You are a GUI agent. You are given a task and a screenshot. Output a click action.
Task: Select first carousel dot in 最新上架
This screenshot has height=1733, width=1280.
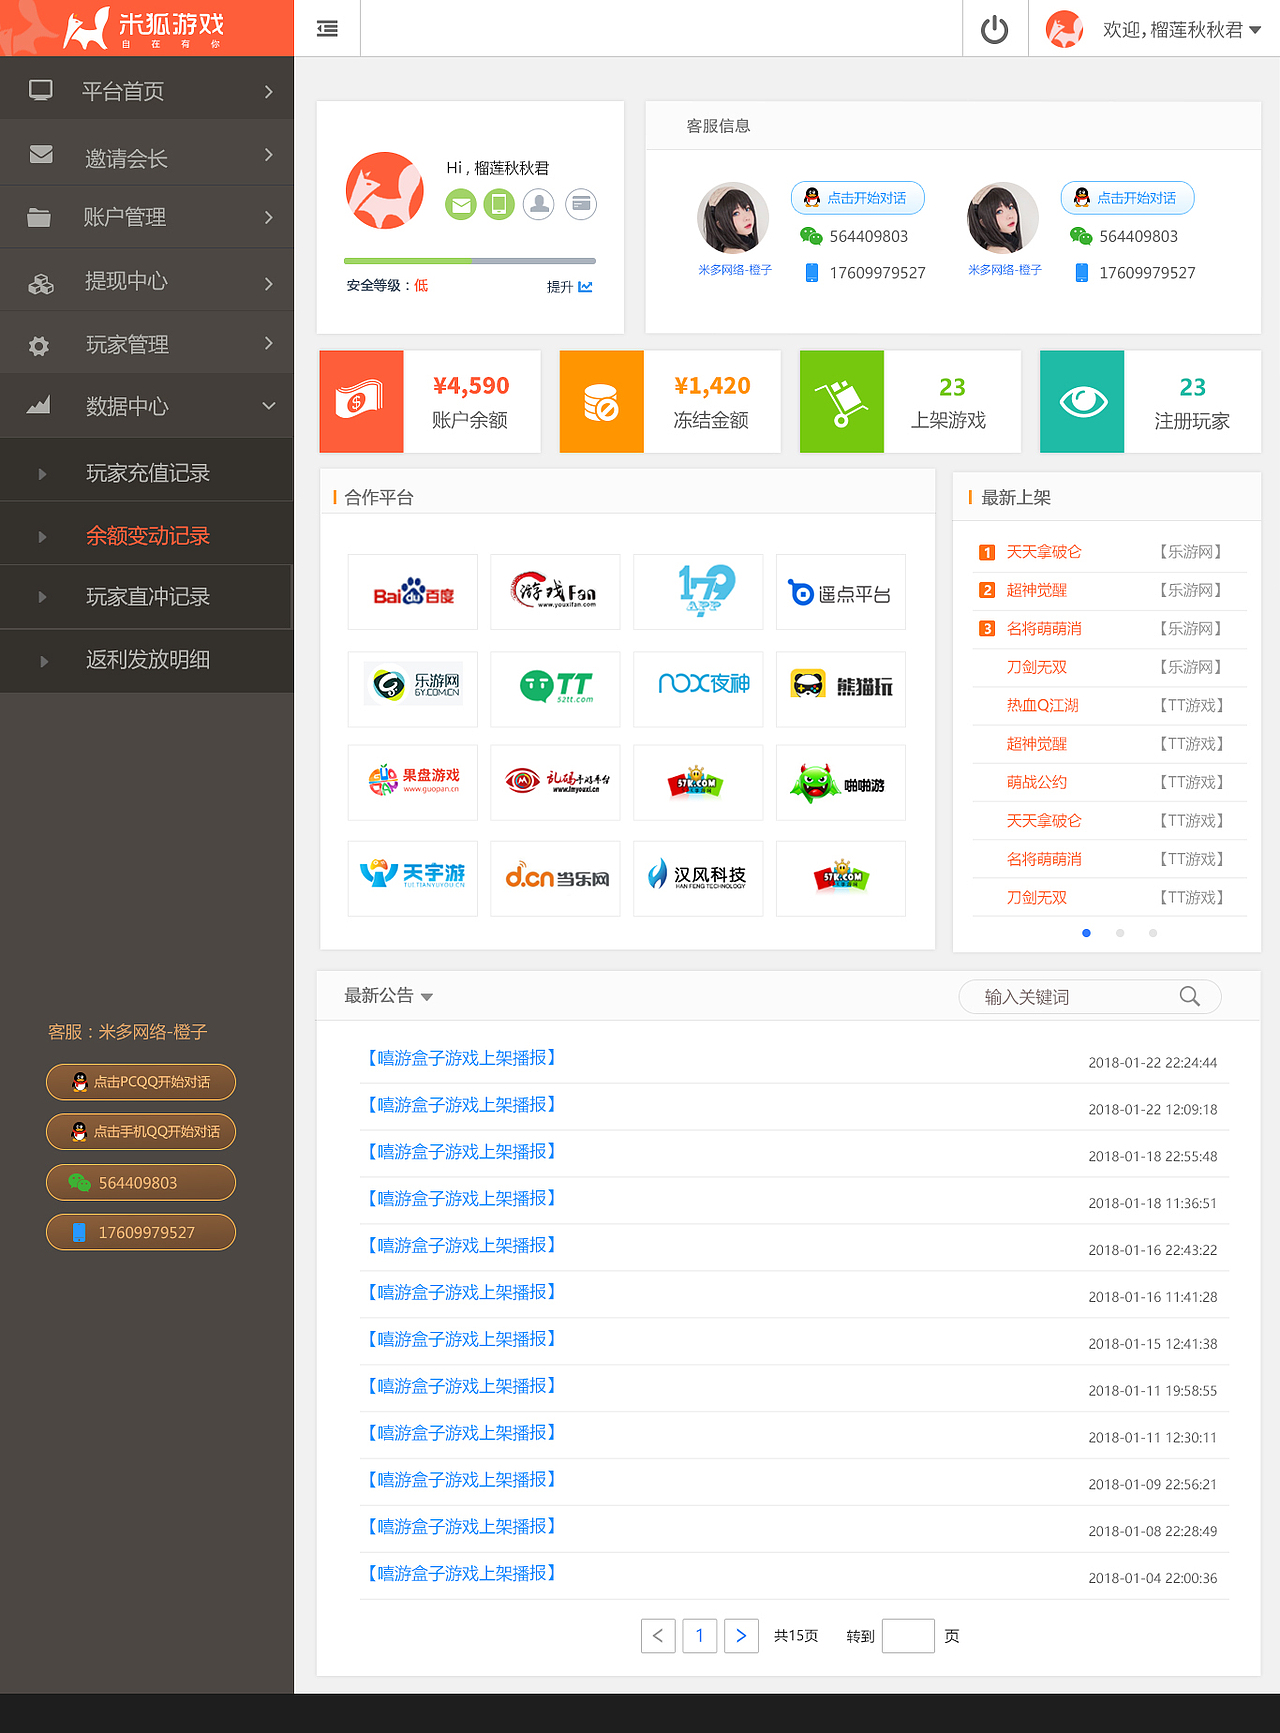[1086, 933]
